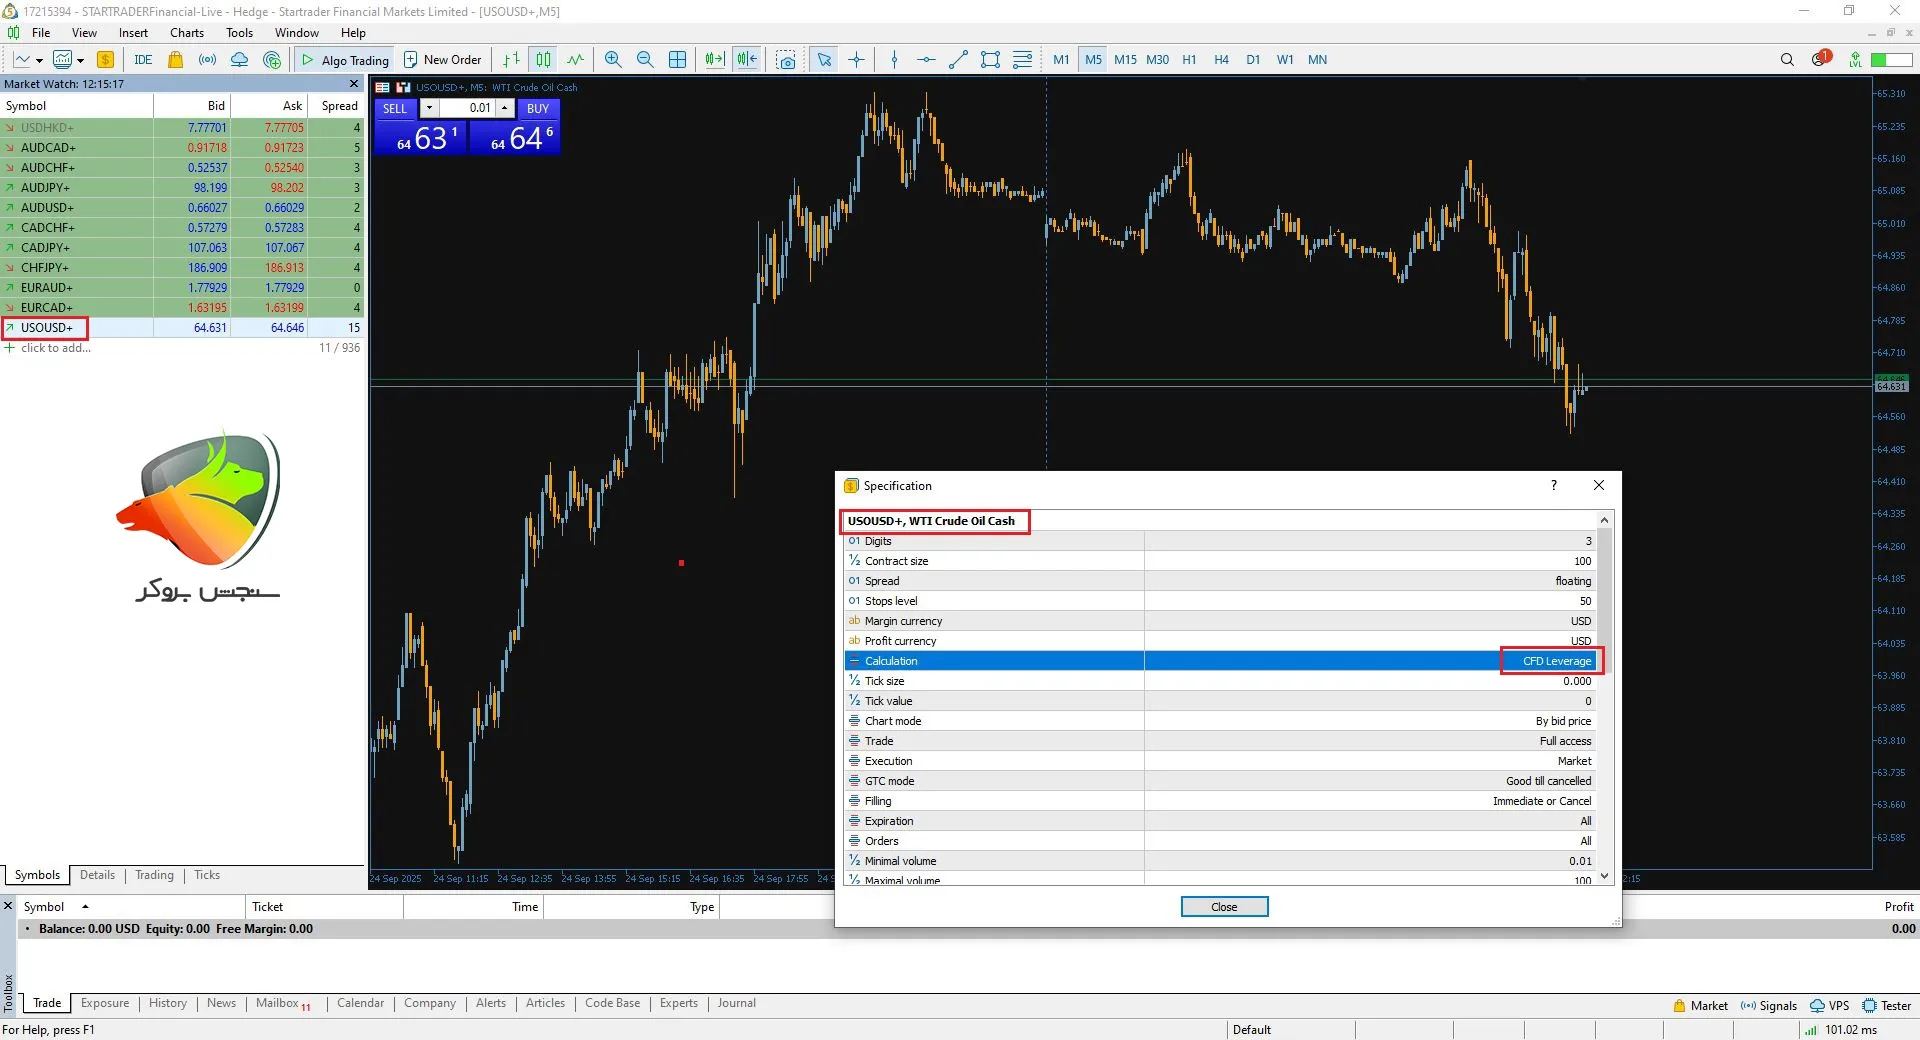Click the Zoom In magnifier icon
1920x1040 pixels.
pos(613,60)
